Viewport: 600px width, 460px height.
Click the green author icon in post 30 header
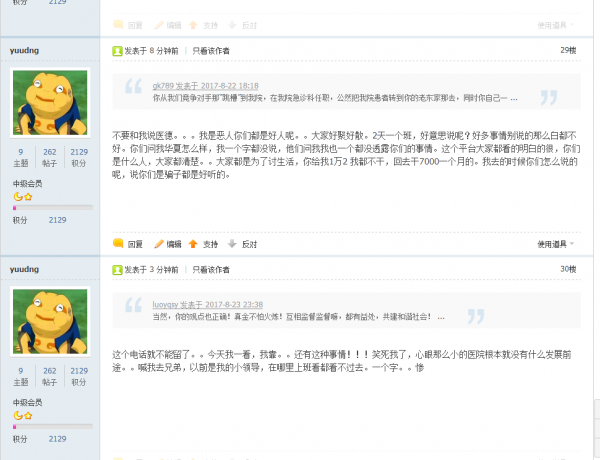point(117,270)
